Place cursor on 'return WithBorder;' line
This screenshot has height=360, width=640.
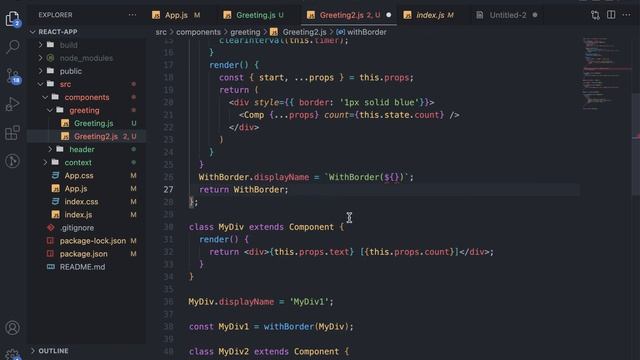click(x=243, y=189)
